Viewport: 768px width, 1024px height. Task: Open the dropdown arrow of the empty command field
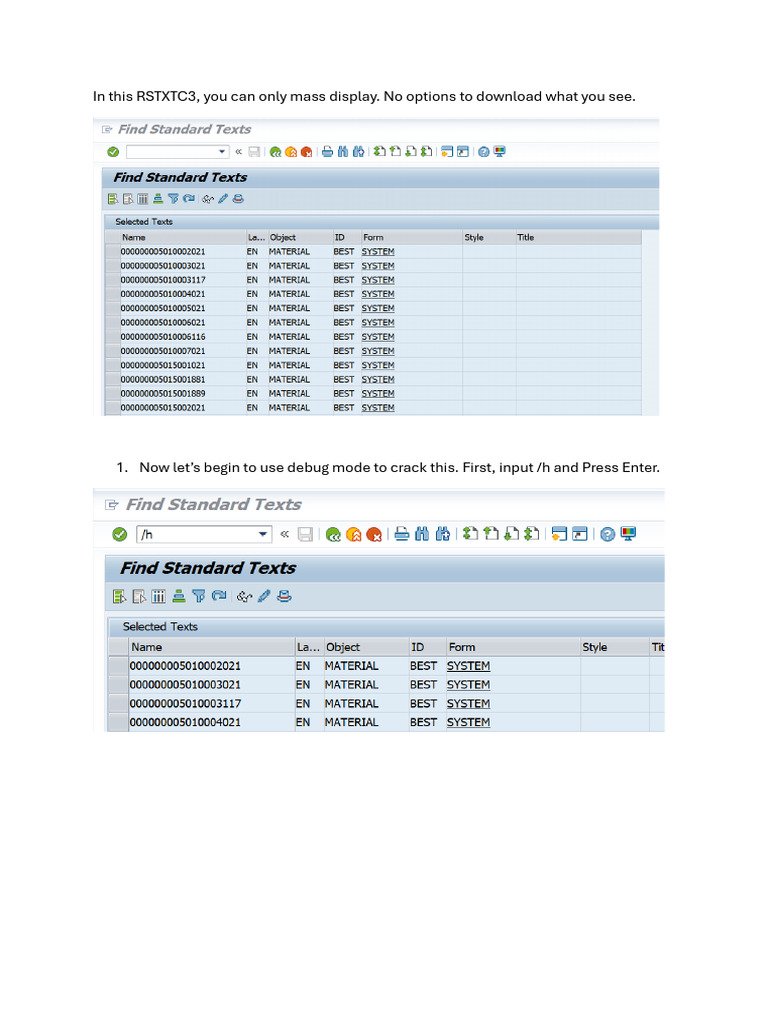click(222, 152)
